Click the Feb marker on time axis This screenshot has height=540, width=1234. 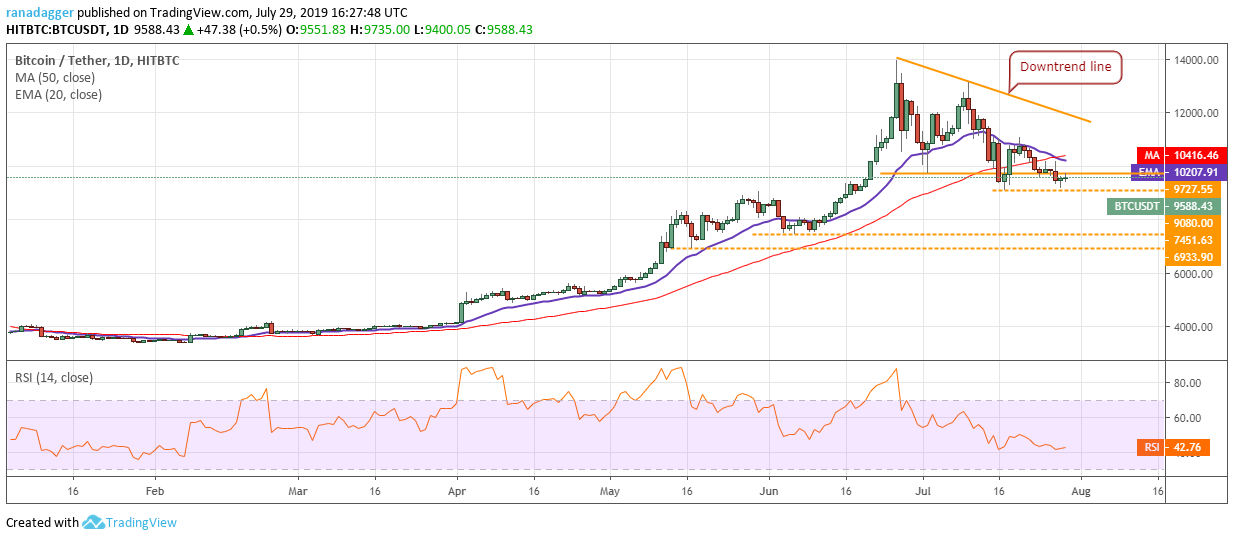coord(153,492)
